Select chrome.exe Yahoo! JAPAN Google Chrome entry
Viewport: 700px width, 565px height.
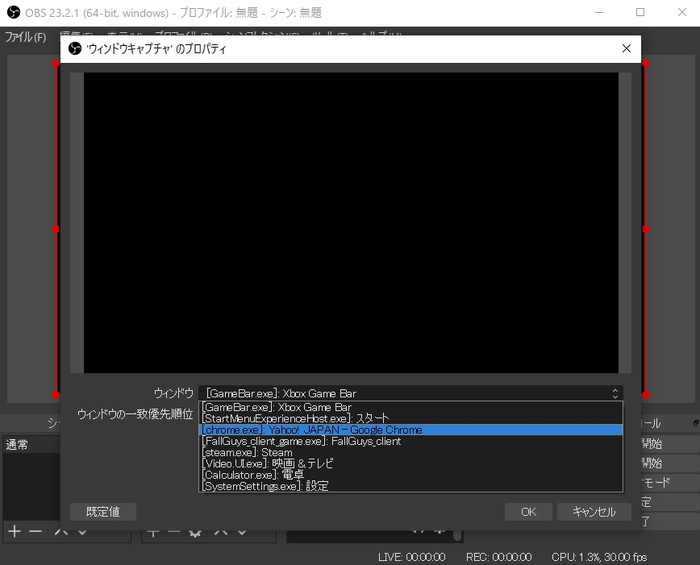[x=410, y=430]
